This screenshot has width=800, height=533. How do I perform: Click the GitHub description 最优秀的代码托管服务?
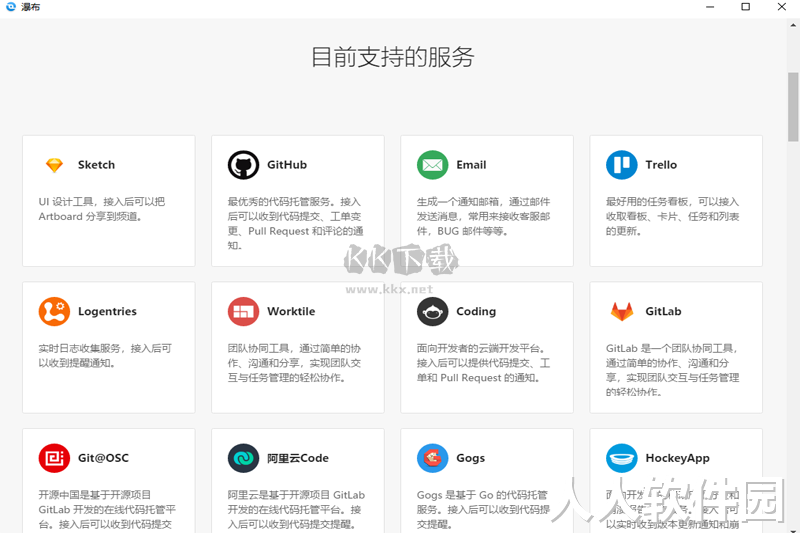pos(295,223)
